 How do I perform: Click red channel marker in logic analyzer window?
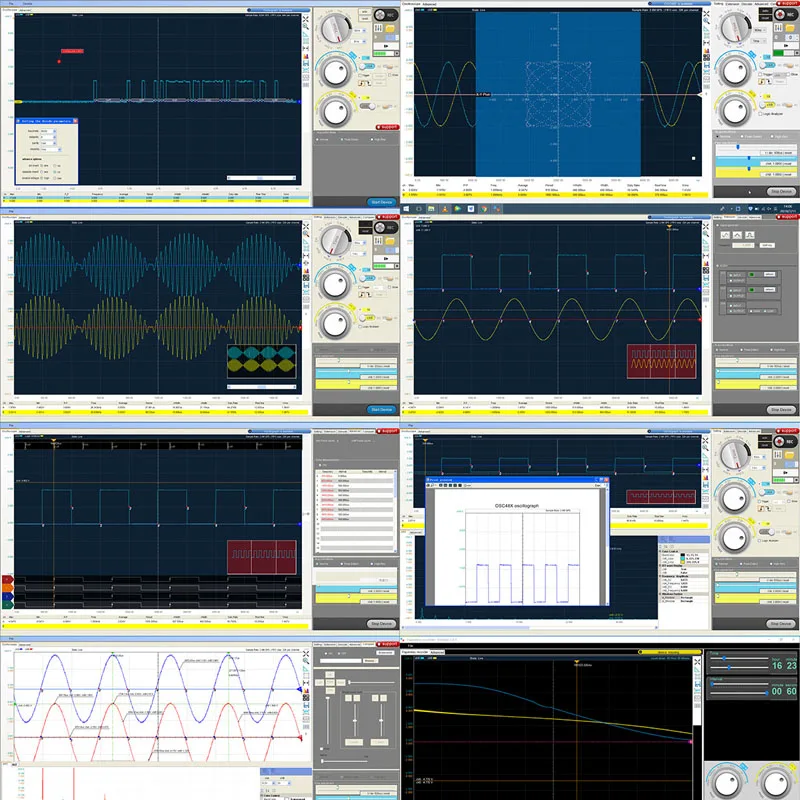click(x=7, y=580)
